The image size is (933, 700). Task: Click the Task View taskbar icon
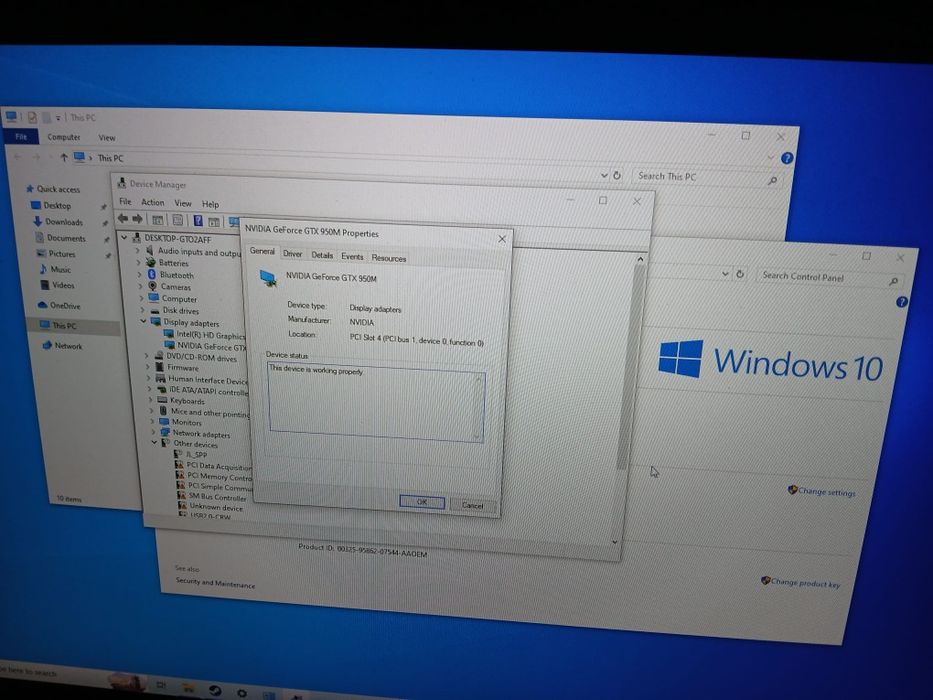click(x=161, y=685)
